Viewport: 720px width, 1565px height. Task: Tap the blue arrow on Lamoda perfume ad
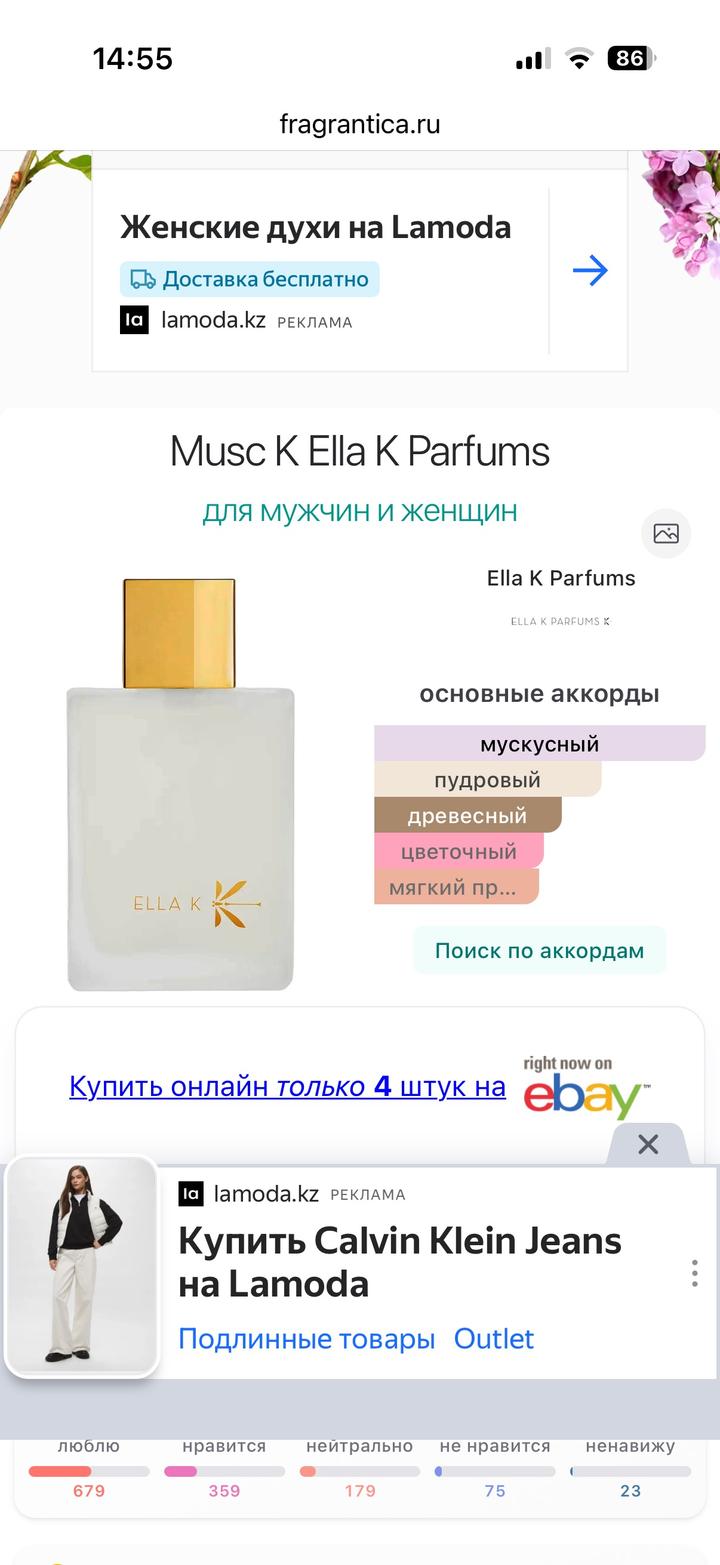pyautogui.click(x=590, y=270)
